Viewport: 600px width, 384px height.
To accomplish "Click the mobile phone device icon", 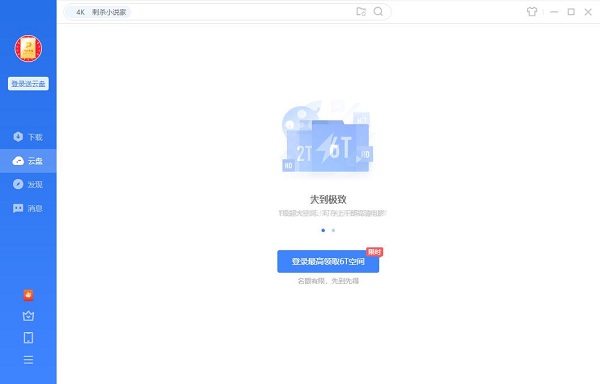I will [28, 338].
